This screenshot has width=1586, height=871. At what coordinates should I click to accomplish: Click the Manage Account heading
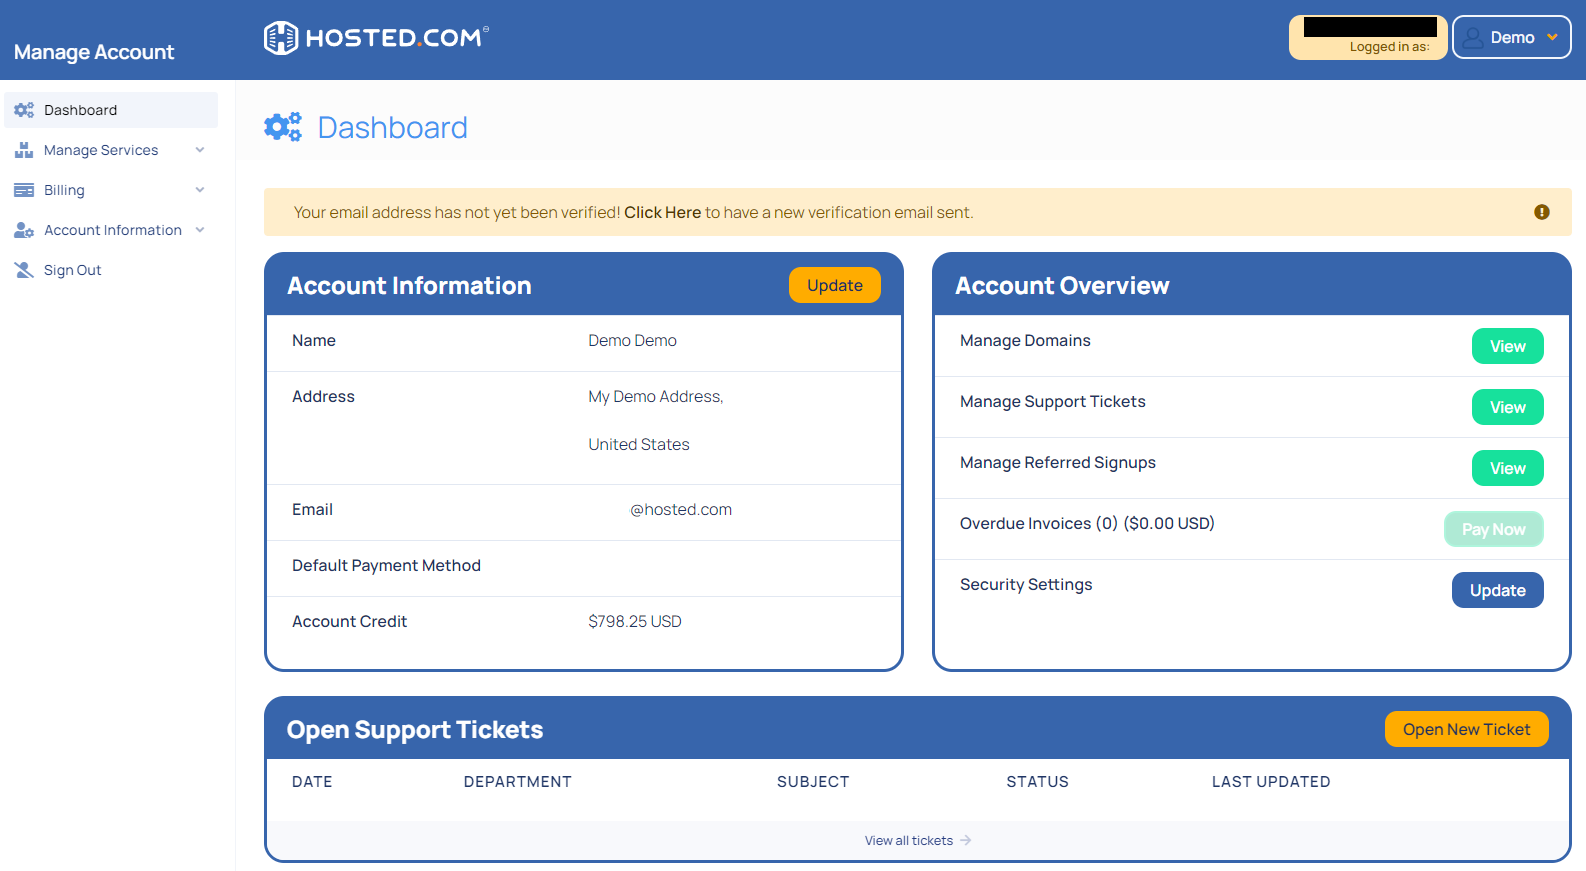[x=94, y=52]
